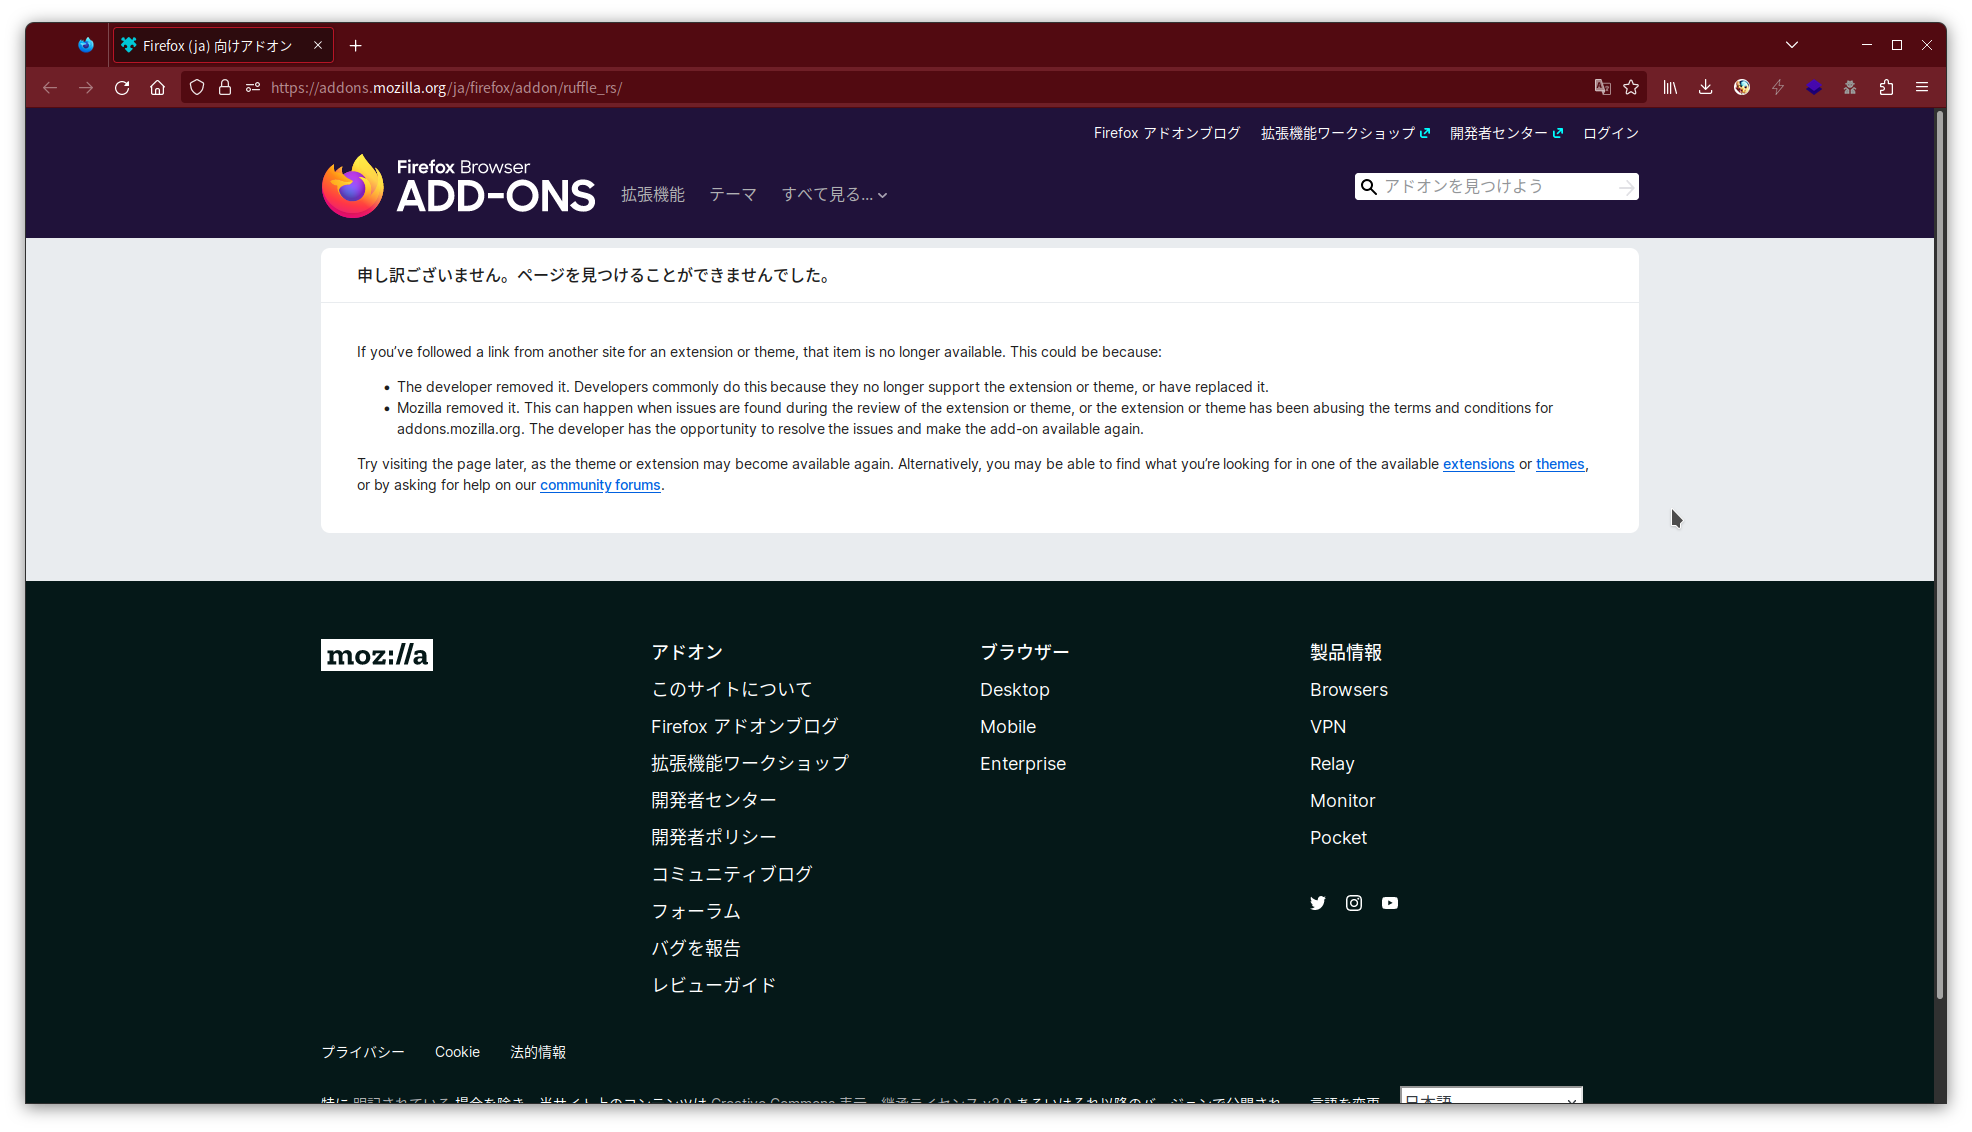Open the tab list chevron
Image resolution: width=1972 pixels, height=1132 pixels.
(x=1791, y=44)
